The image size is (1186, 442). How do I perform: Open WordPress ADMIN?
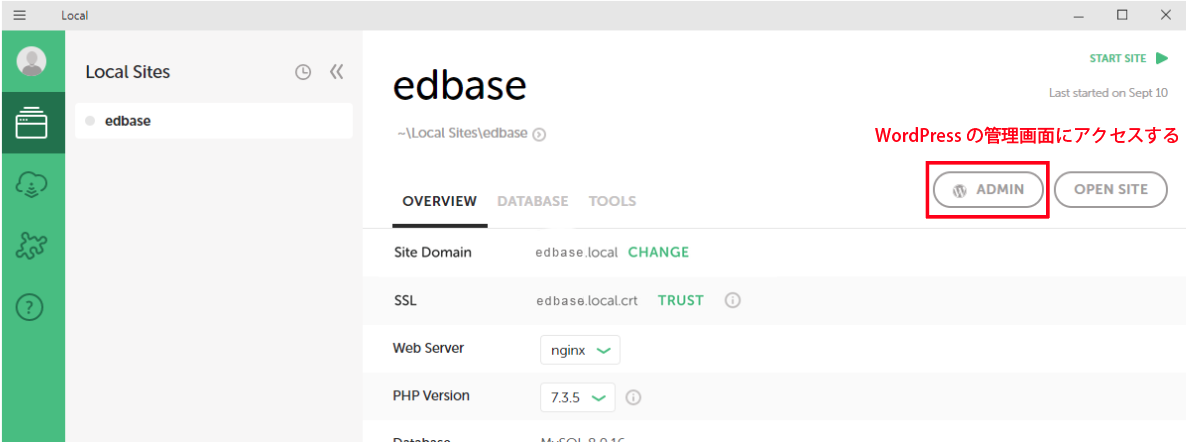[988, 189]
